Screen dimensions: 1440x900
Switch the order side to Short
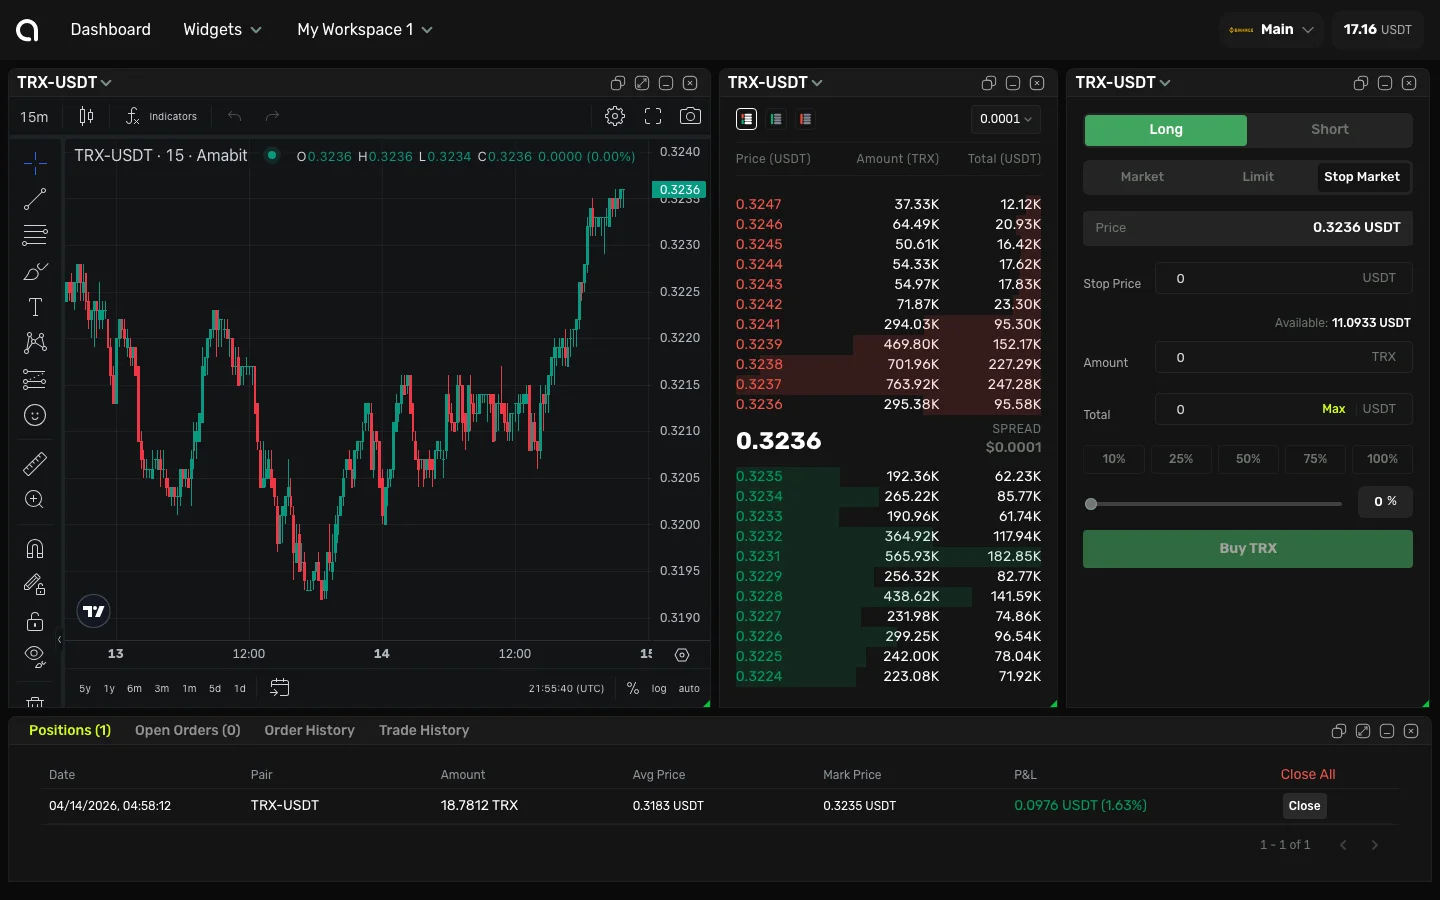[1329, 130]
